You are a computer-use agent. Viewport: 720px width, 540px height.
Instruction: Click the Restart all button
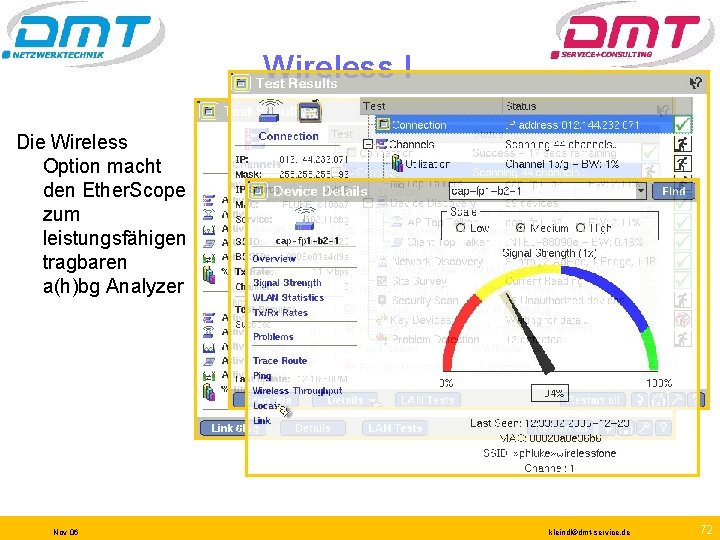pyautogui.click(x=592, y=400)
